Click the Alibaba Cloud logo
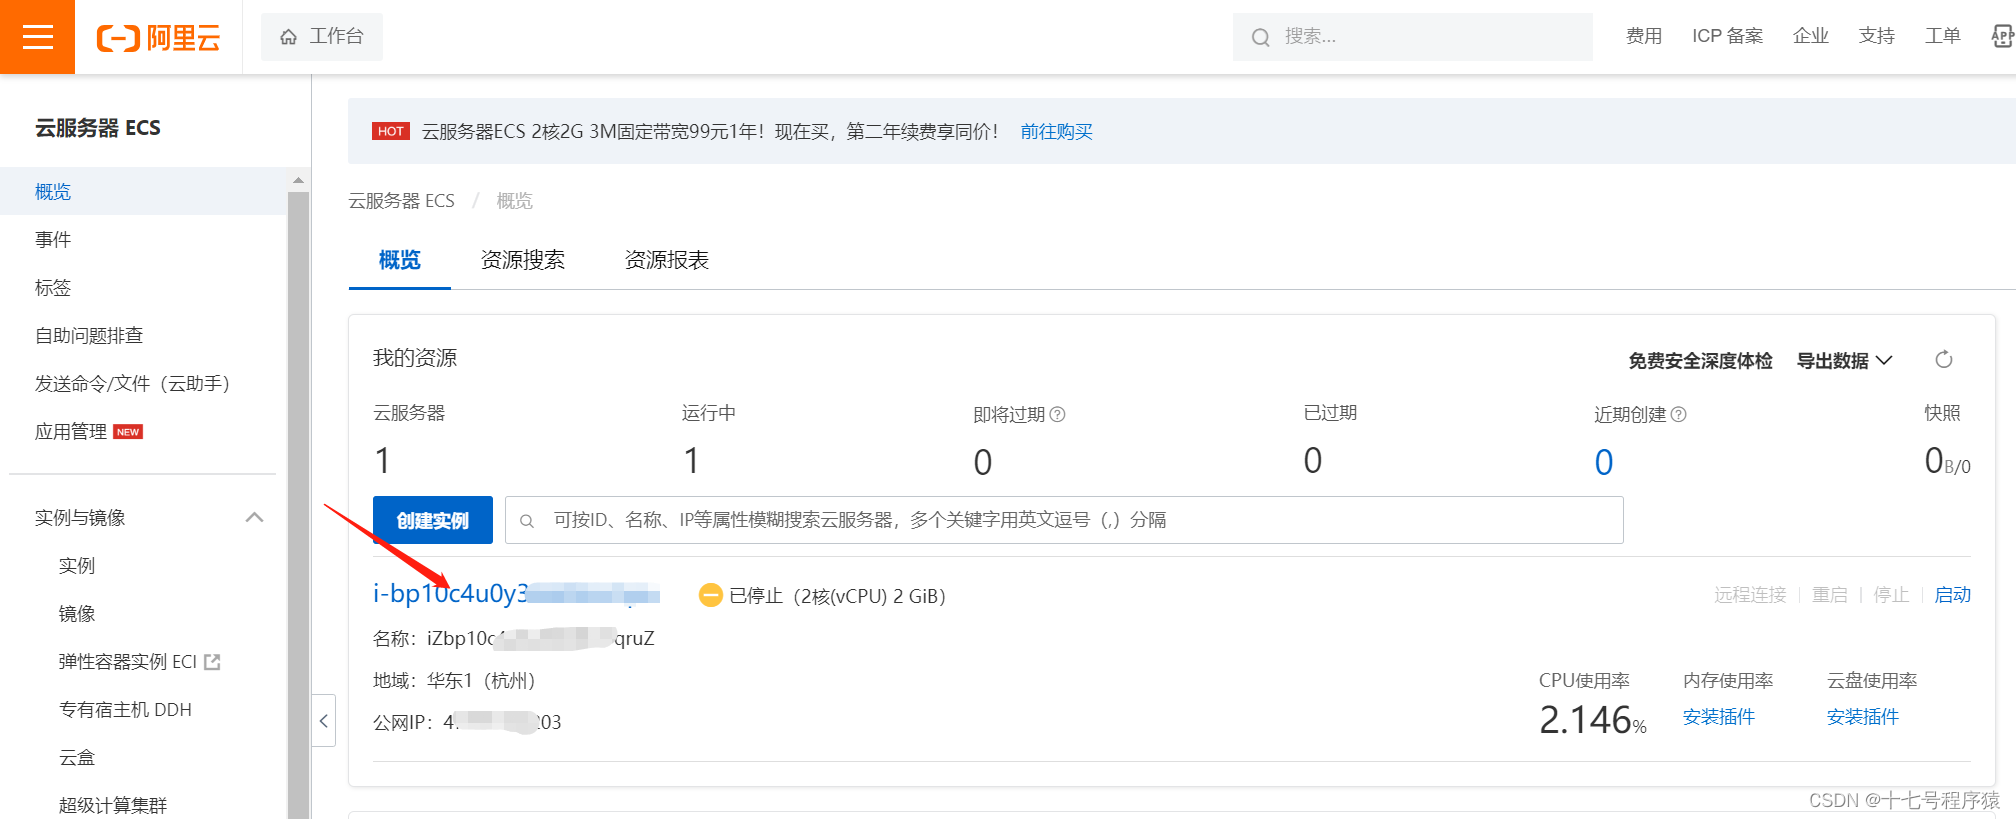This screenshot has width=2016, height=819. pos(158,38)
